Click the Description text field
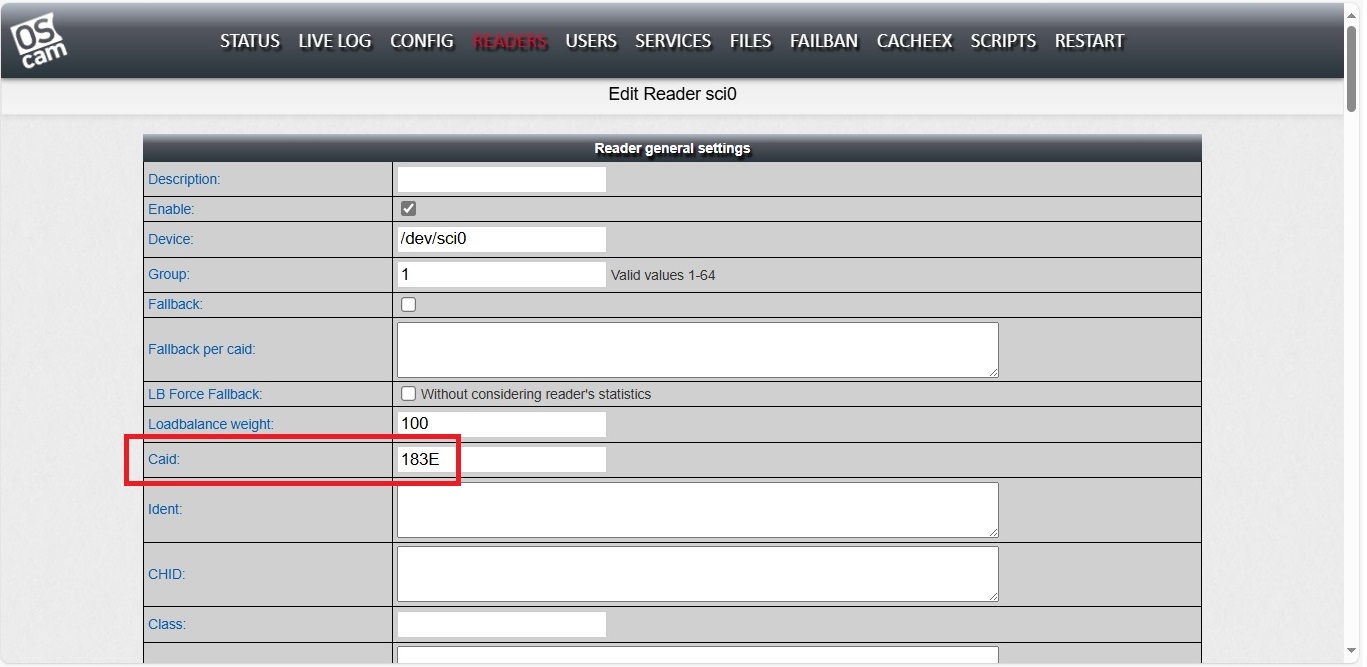 [501, 180]
